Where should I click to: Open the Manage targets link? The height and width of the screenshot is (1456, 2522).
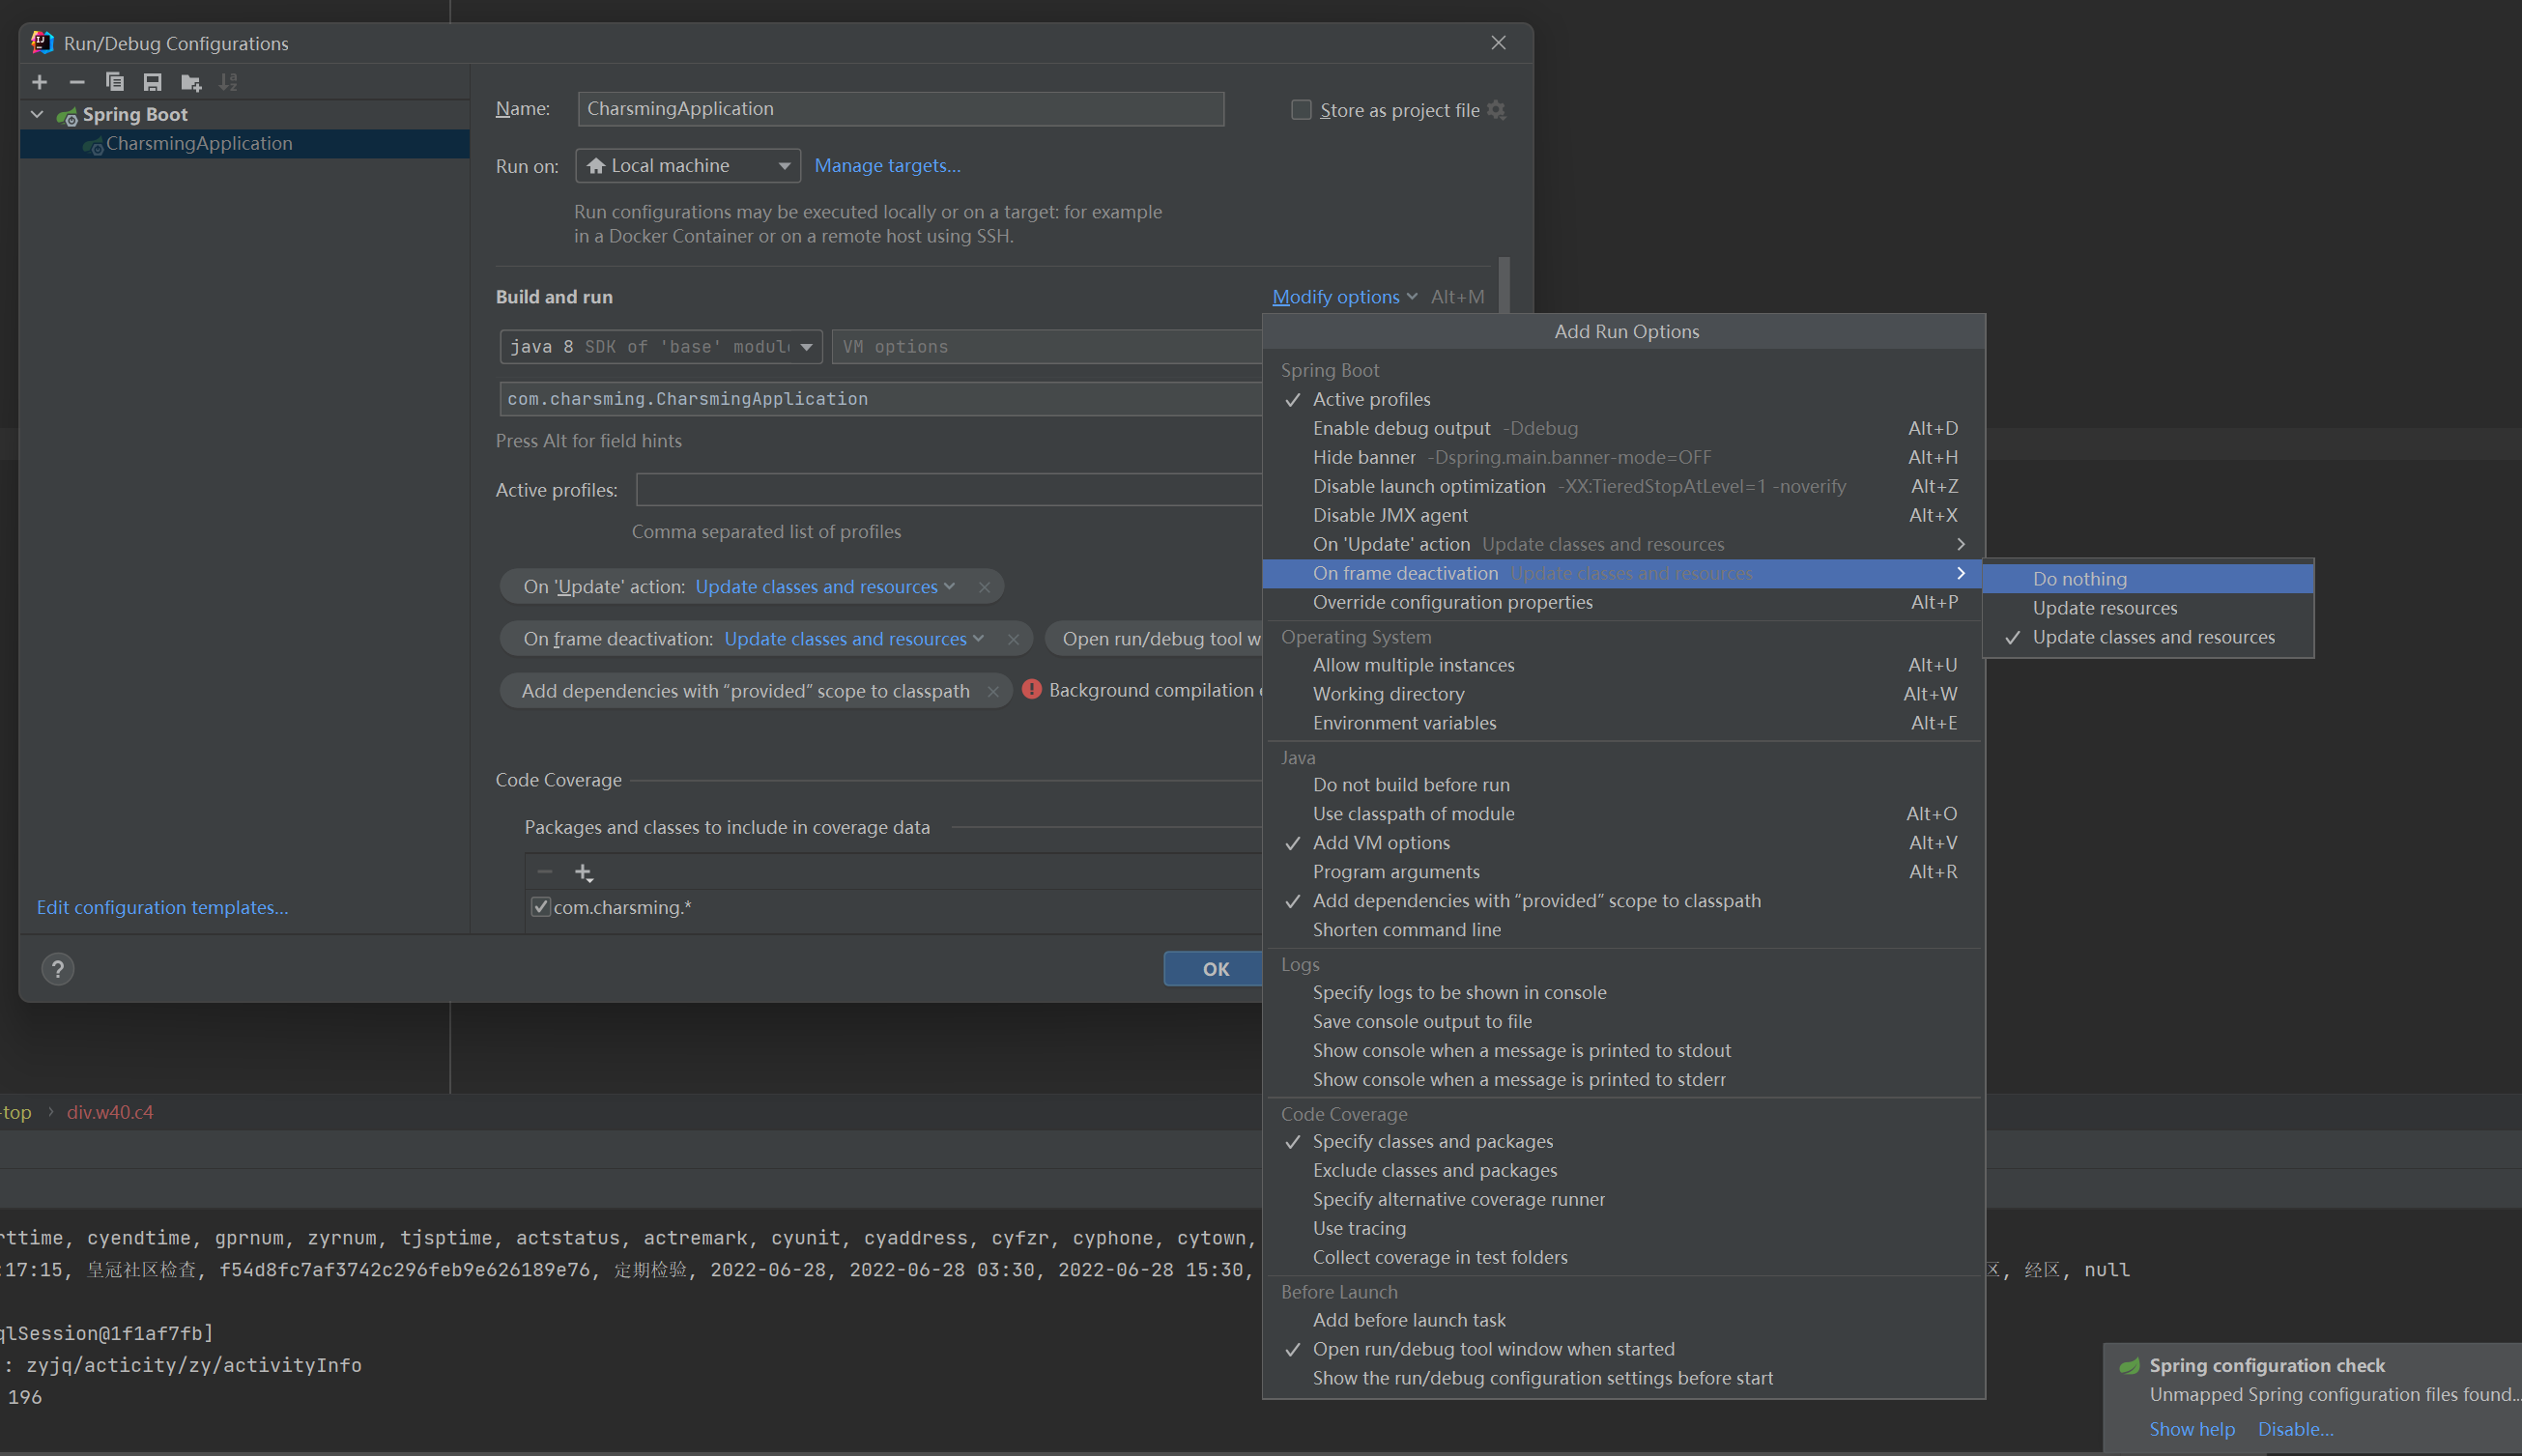pyautogui.click(x=887, y=166)
